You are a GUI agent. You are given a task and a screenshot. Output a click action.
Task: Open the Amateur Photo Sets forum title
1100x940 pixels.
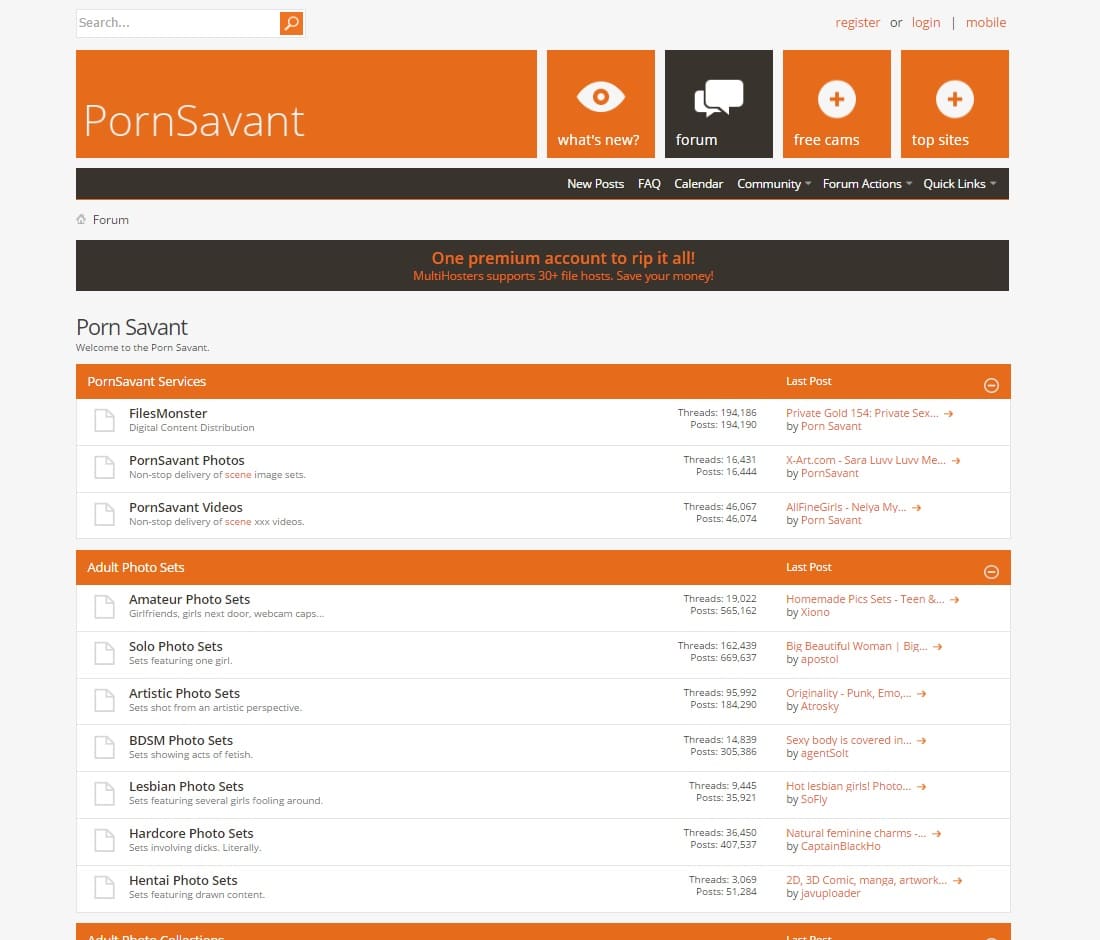pyautogui.click(x=189, y=599)
